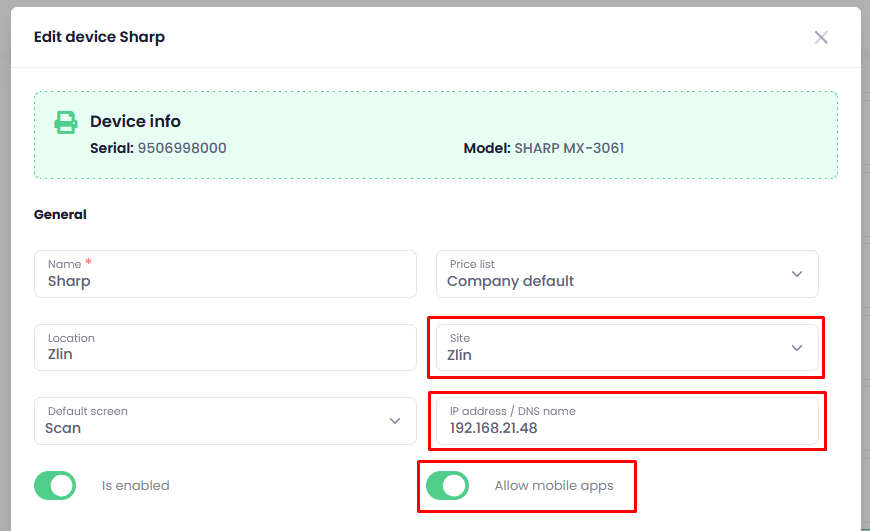Click the Edit device Sharp title
This screenshot has width=870, height=531.
click(x=99, y=37)
